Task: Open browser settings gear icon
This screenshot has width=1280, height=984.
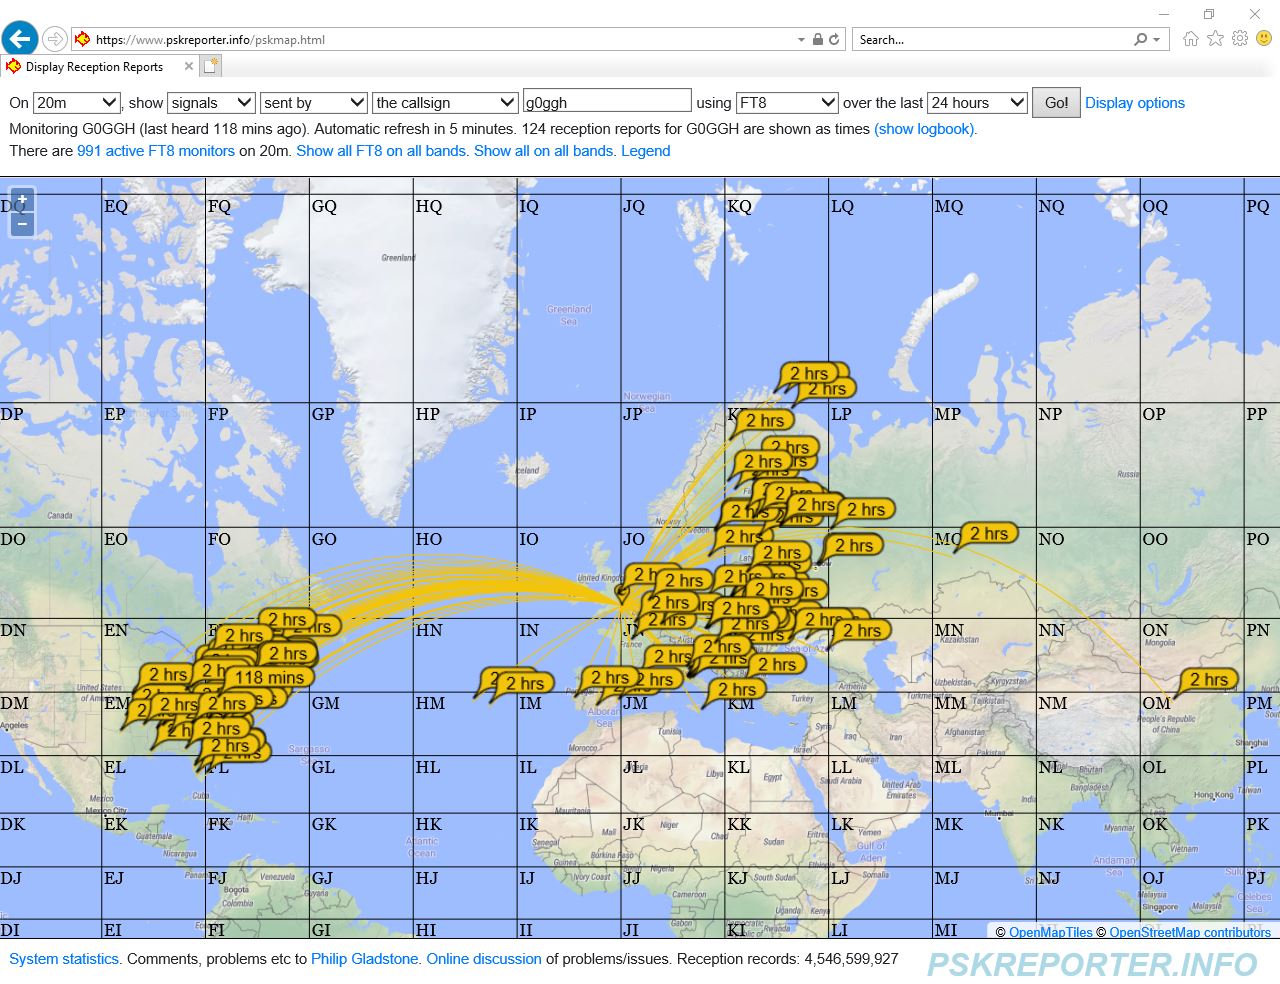Action: click(x=1240, y=39)
